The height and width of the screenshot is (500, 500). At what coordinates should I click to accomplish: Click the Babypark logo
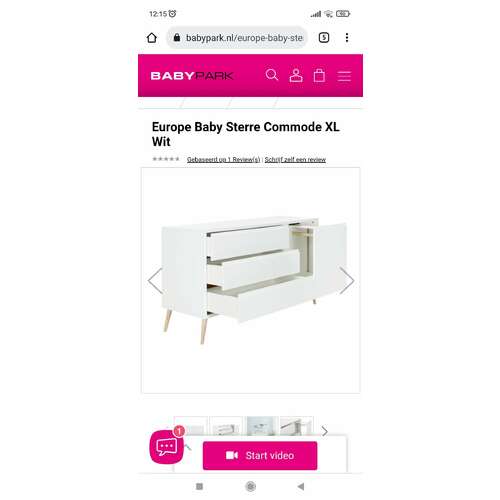pyautogui.click(x=192, y=76)
